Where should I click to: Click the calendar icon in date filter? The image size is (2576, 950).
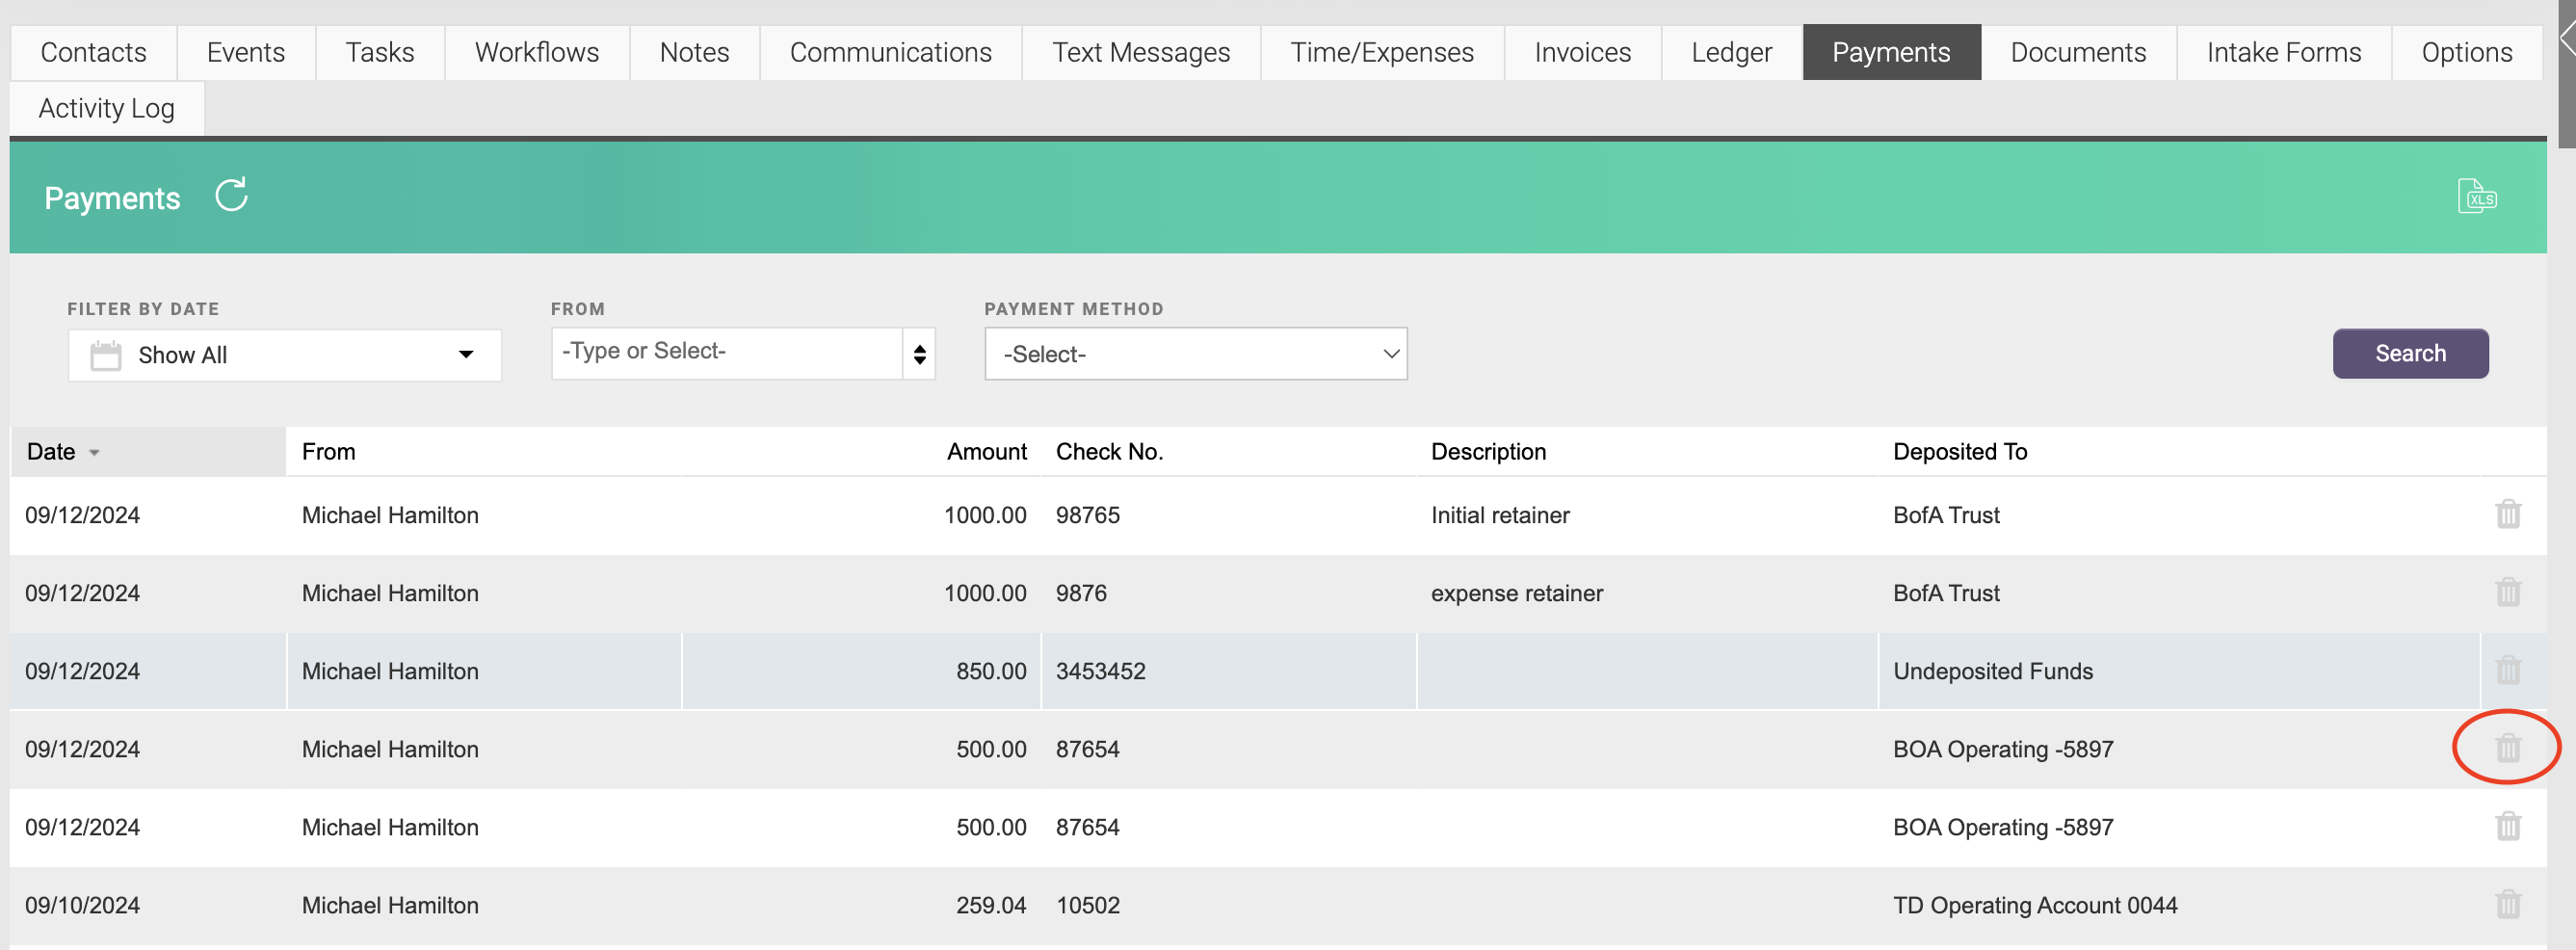(105, 355)
